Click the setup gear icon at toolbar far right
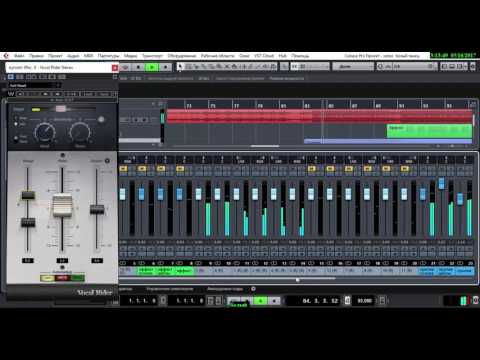Viewport: 480px width, 360px height. click(473, 67)
